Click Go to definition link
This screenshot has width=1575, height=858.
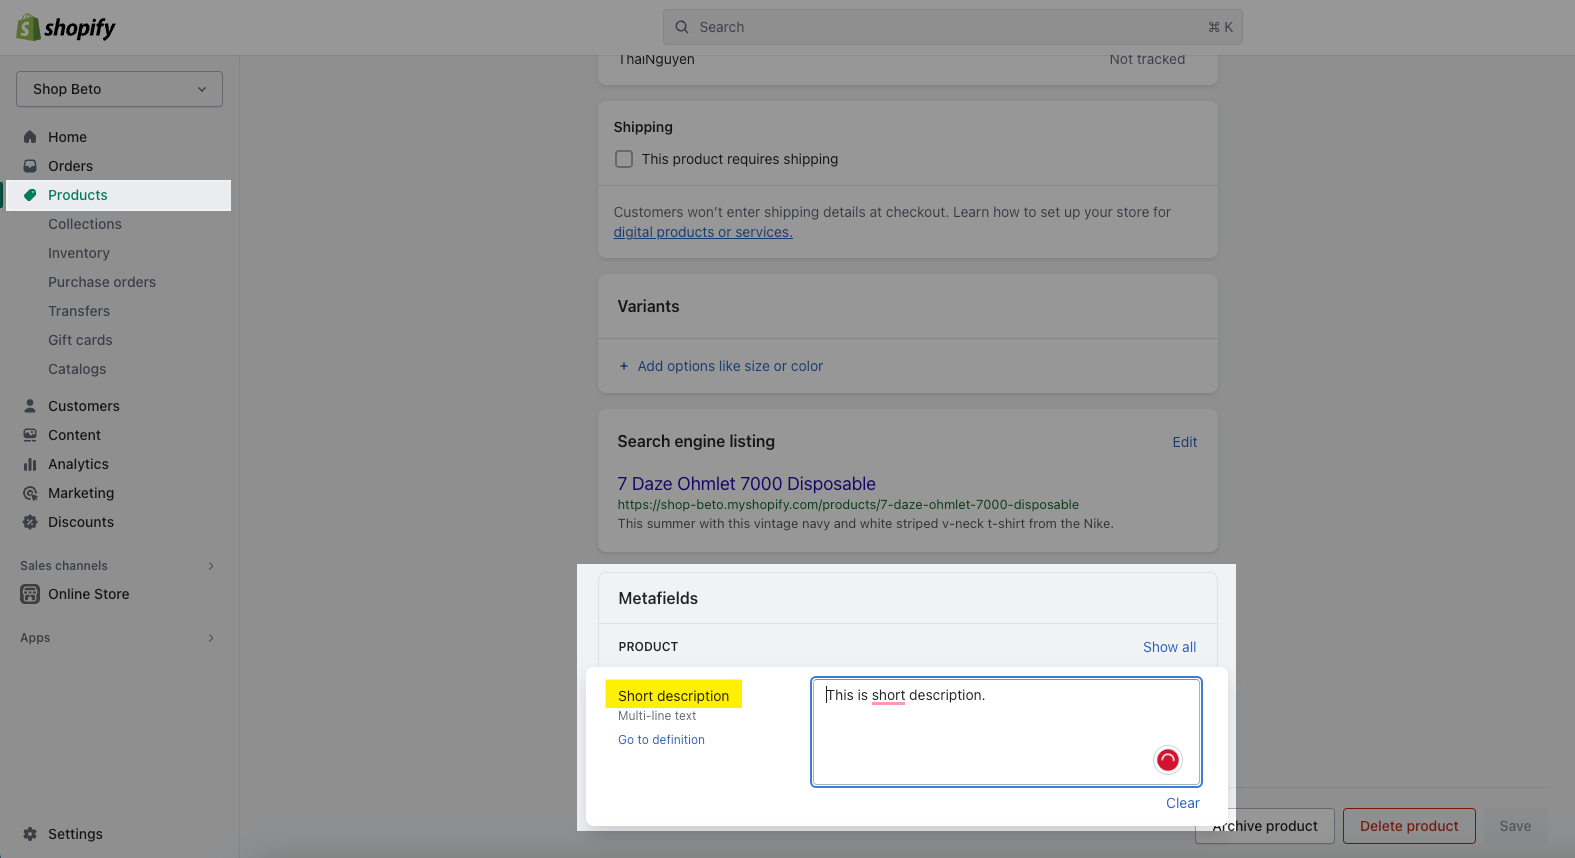(x=661, y=740)
